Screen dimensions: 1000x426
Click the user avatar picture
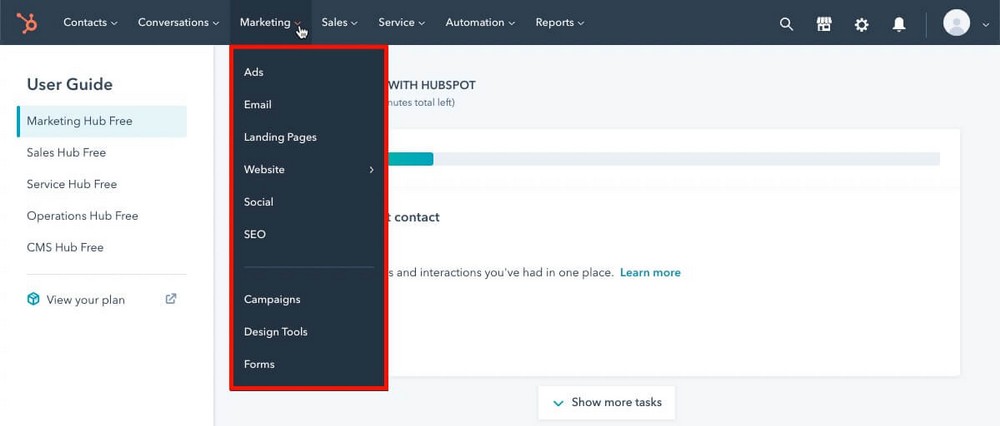pos(956,23)
